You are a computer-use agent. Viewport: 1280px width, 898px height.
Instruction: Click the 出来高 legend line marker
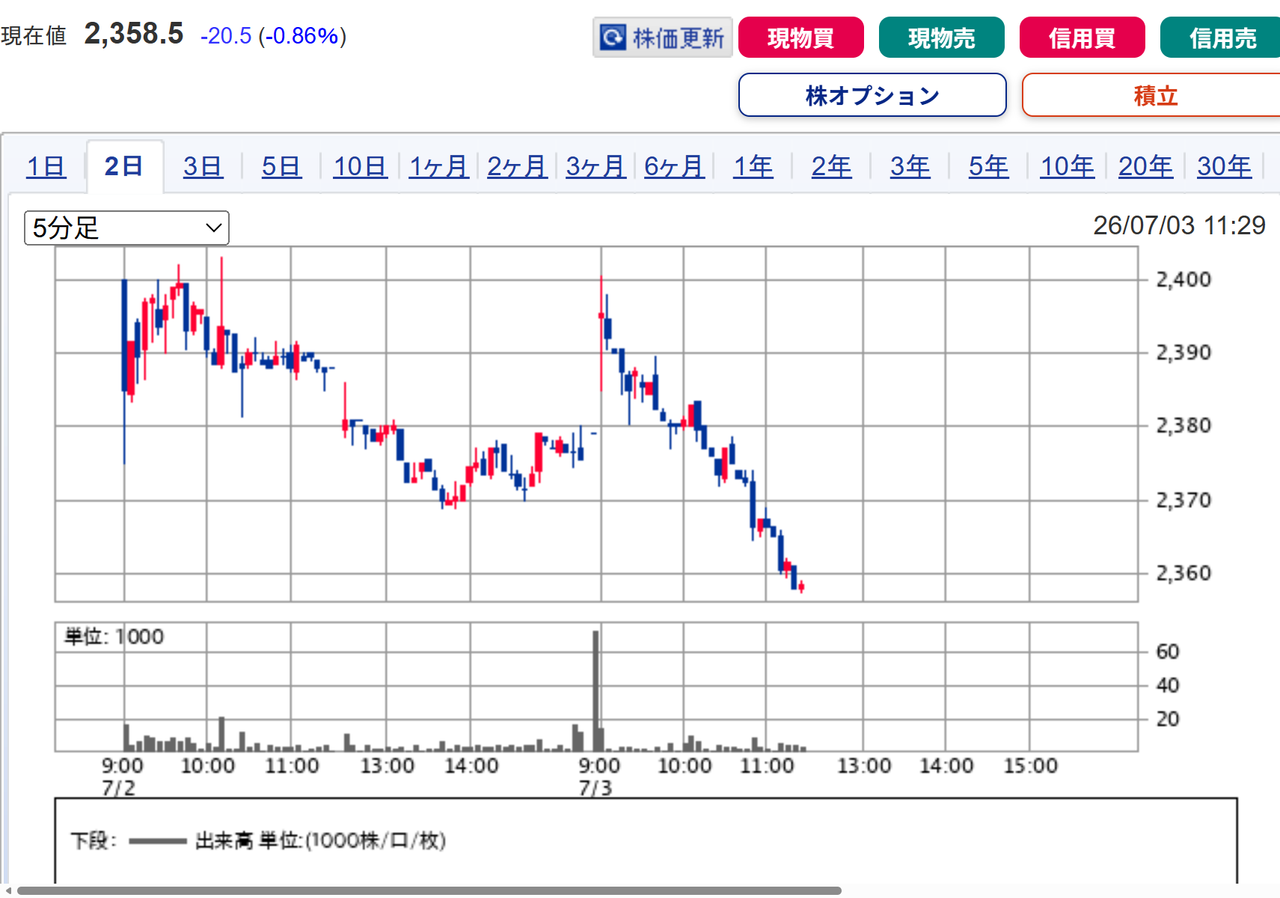coord(157,841)
